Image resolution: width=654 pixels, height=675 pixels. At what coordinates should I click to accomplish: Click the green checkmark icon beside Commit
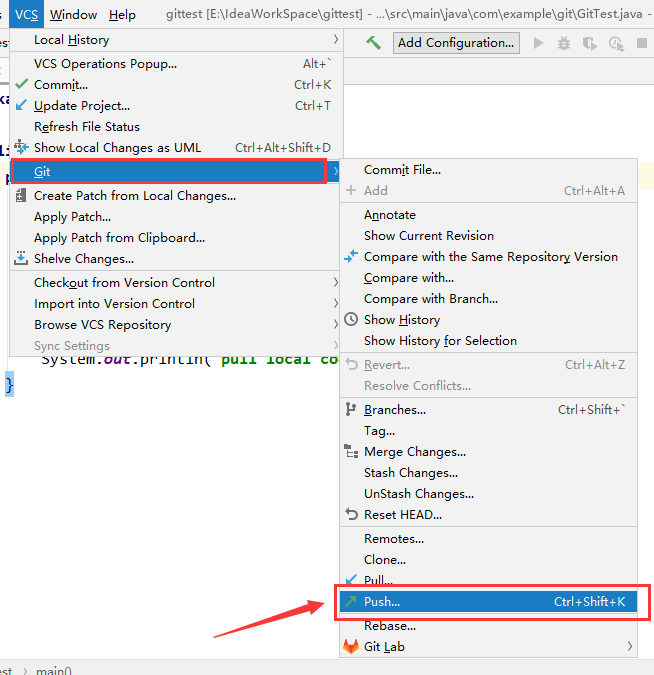[22, 84]
